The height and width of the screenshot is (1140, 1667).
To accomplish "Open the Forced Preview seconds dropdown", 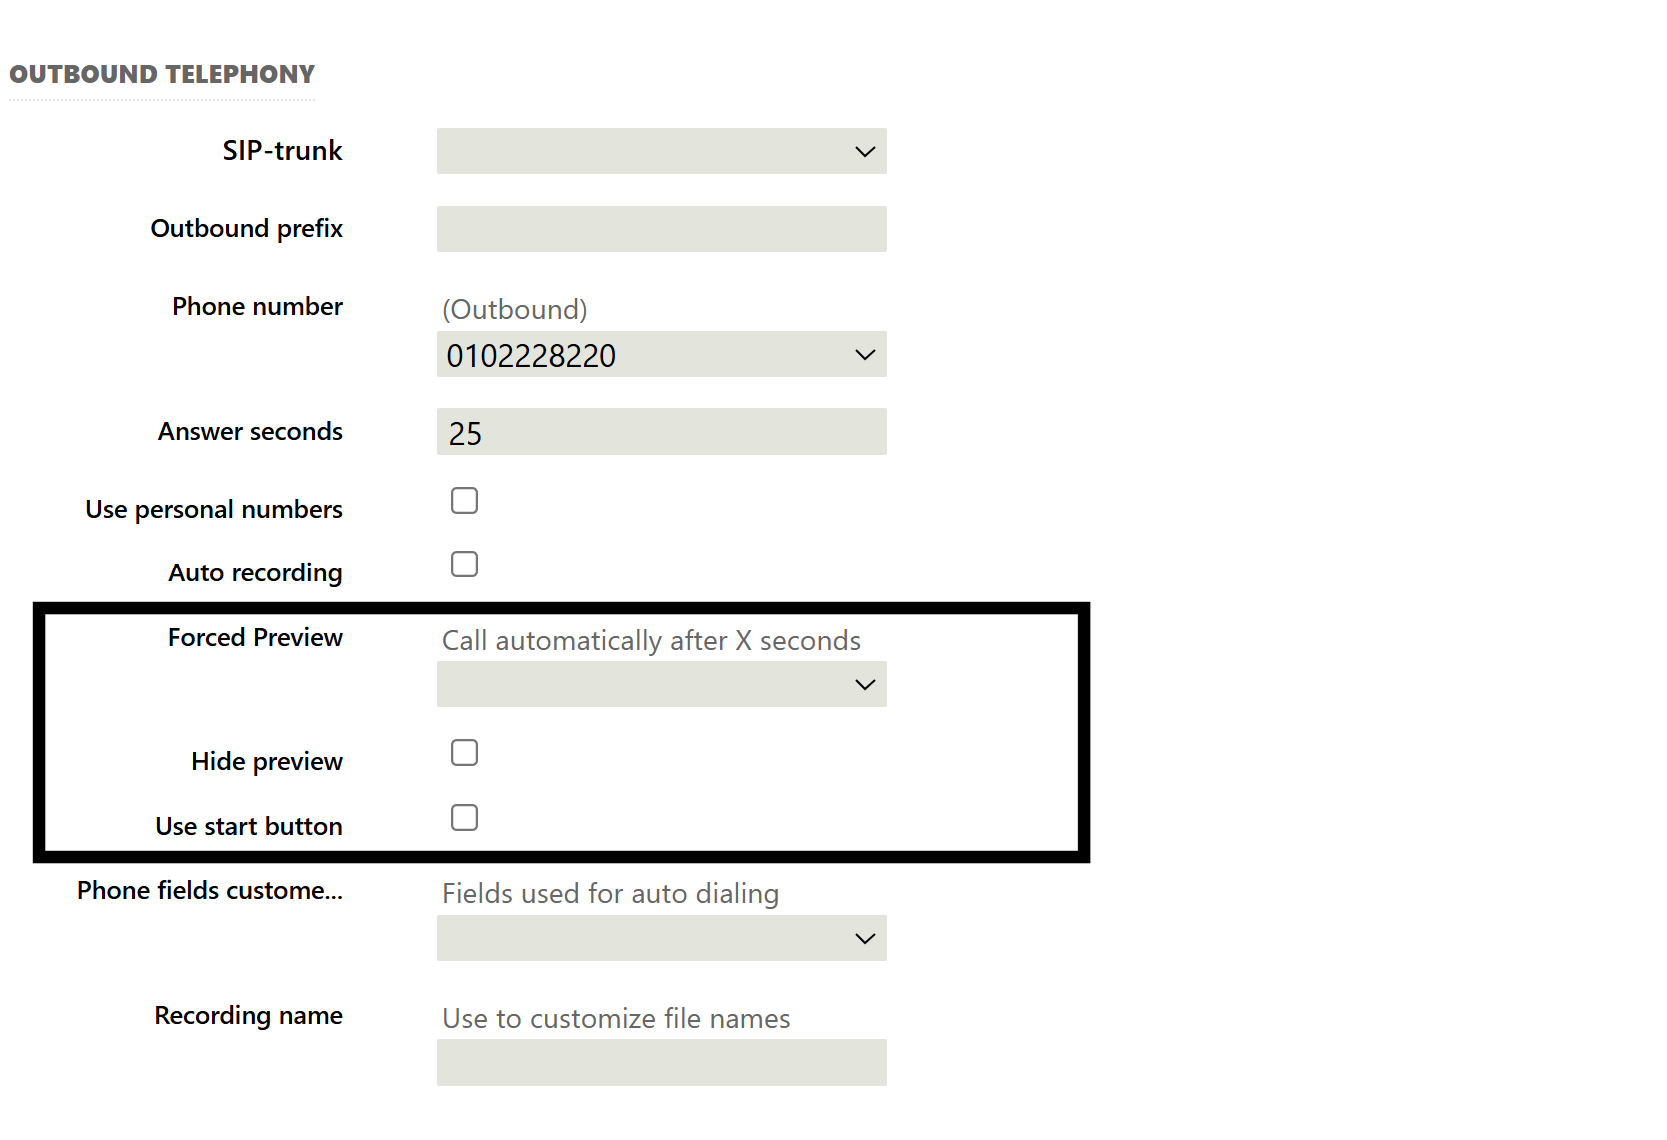I will [660, 685].
